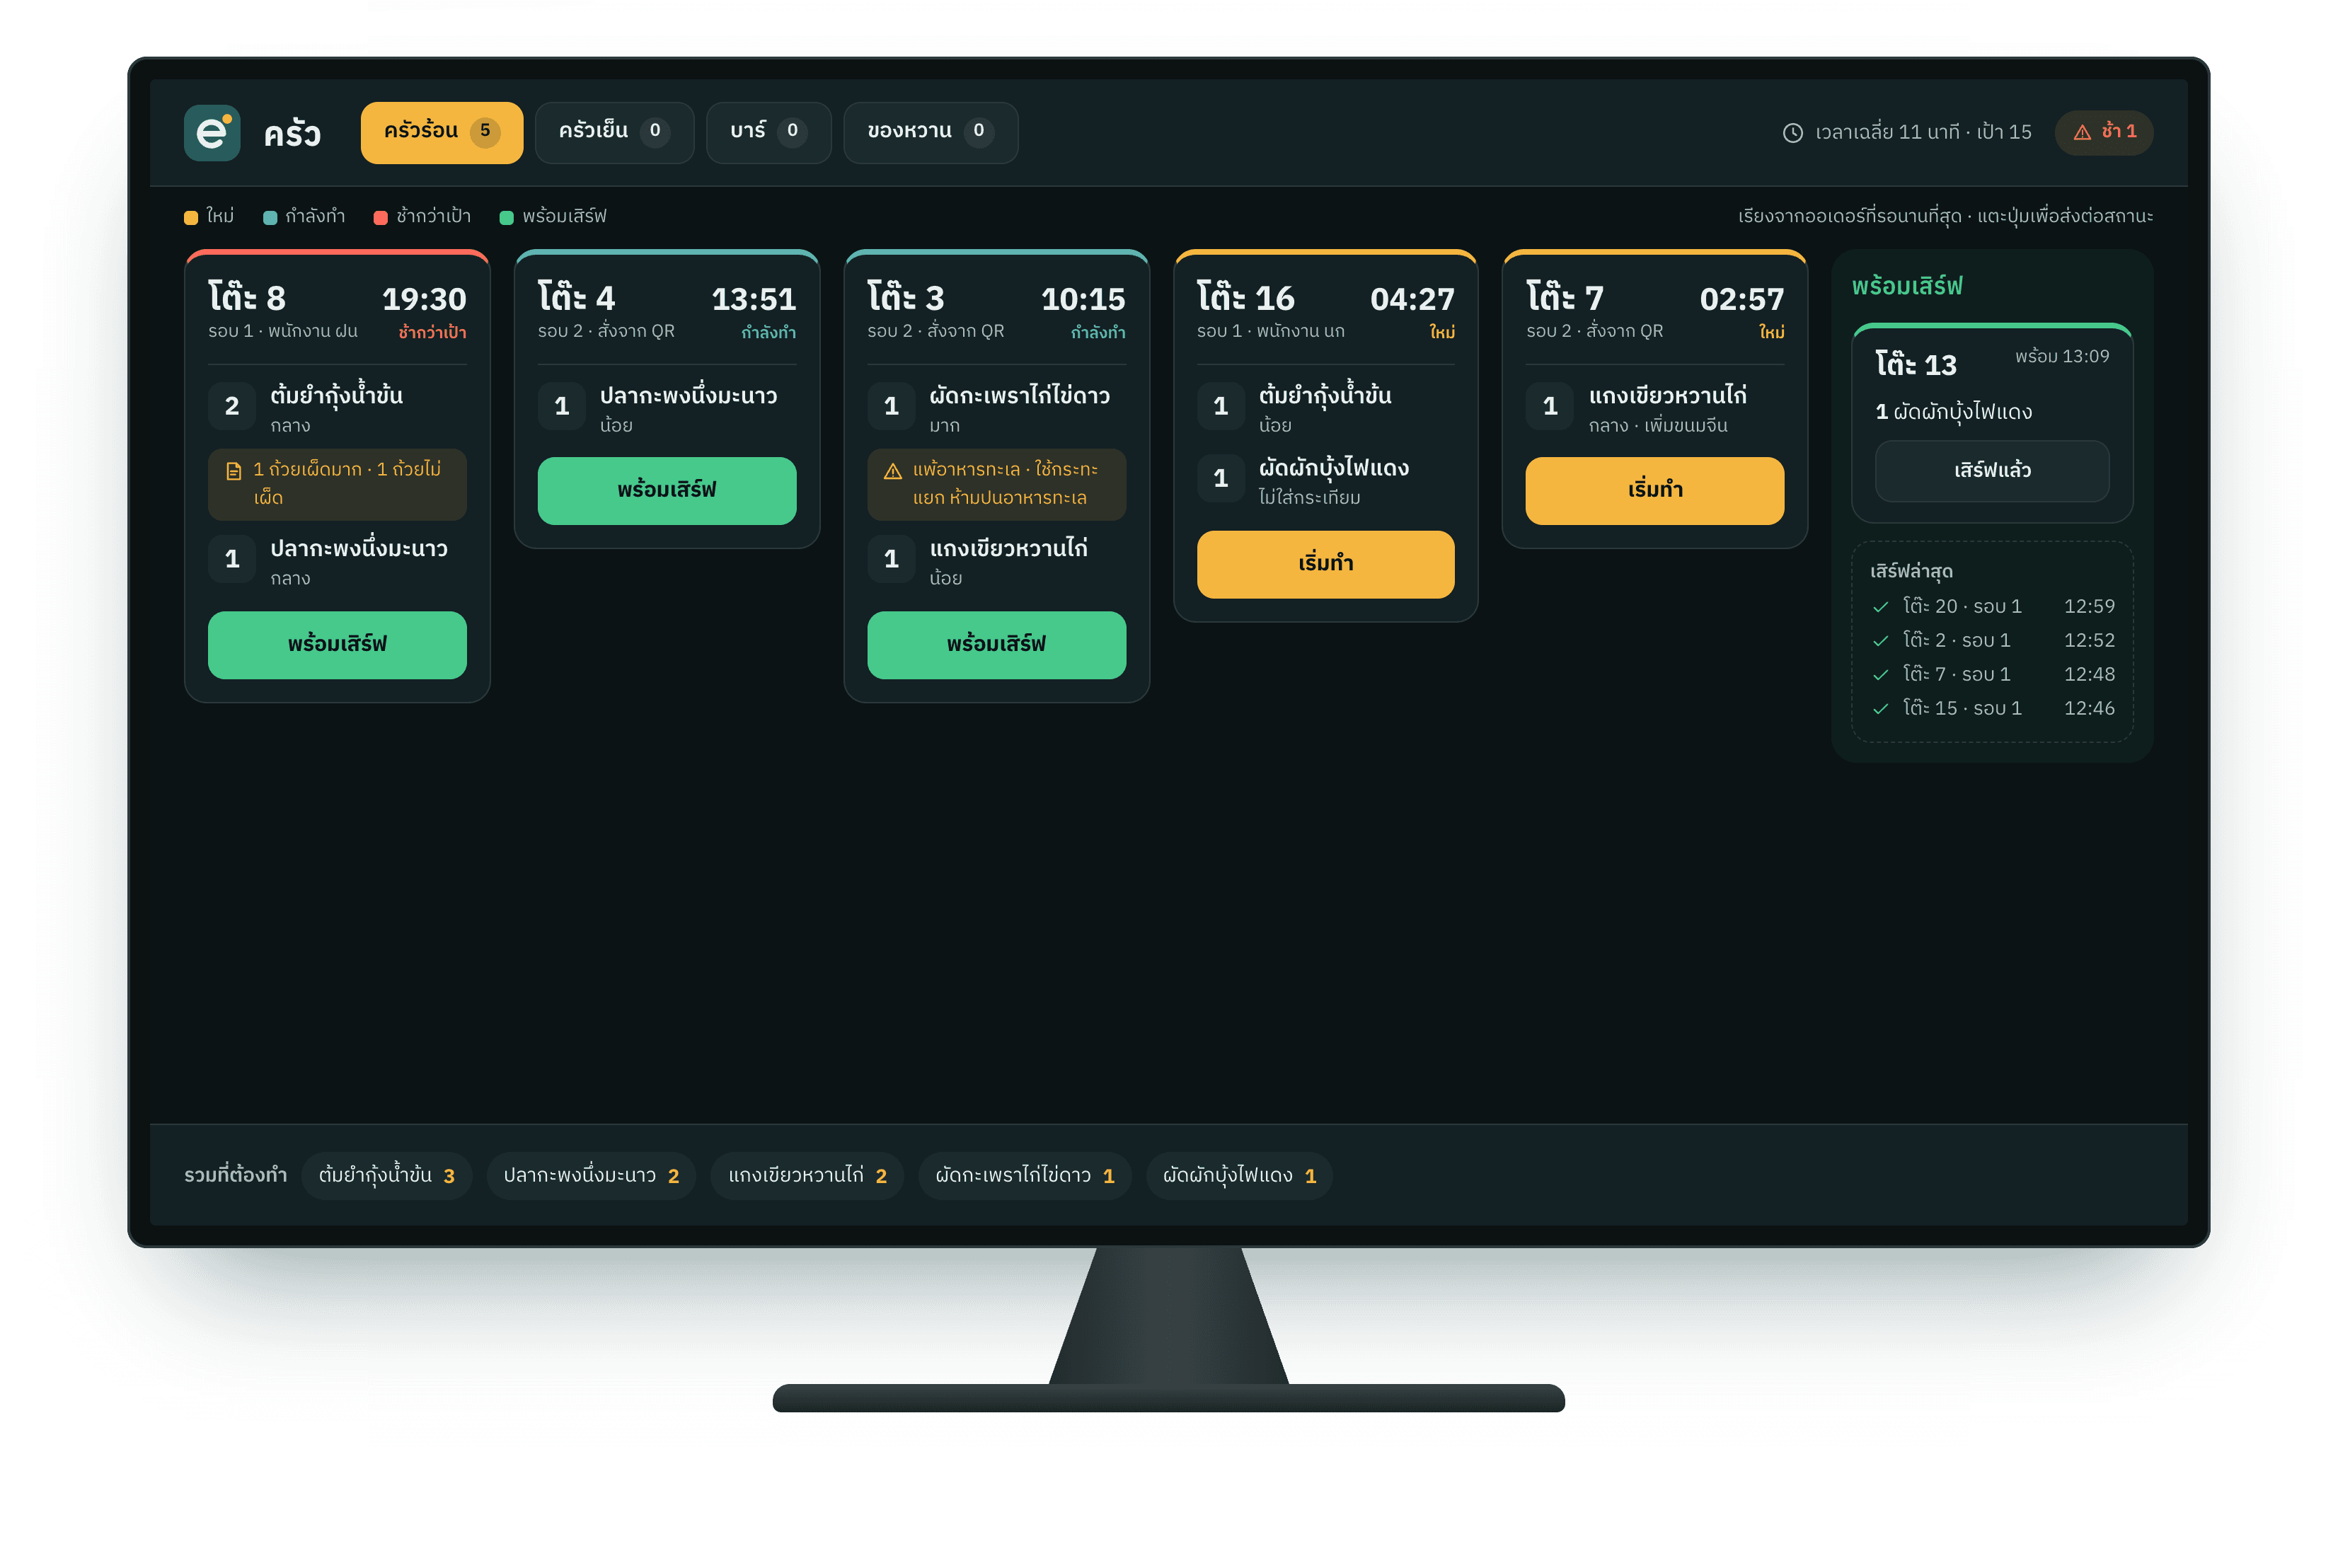Screen dimensions: 2338x1568
Task: Click checkmark beside โต๊ะ 15 · รอบ 1
Action: 1880,709
